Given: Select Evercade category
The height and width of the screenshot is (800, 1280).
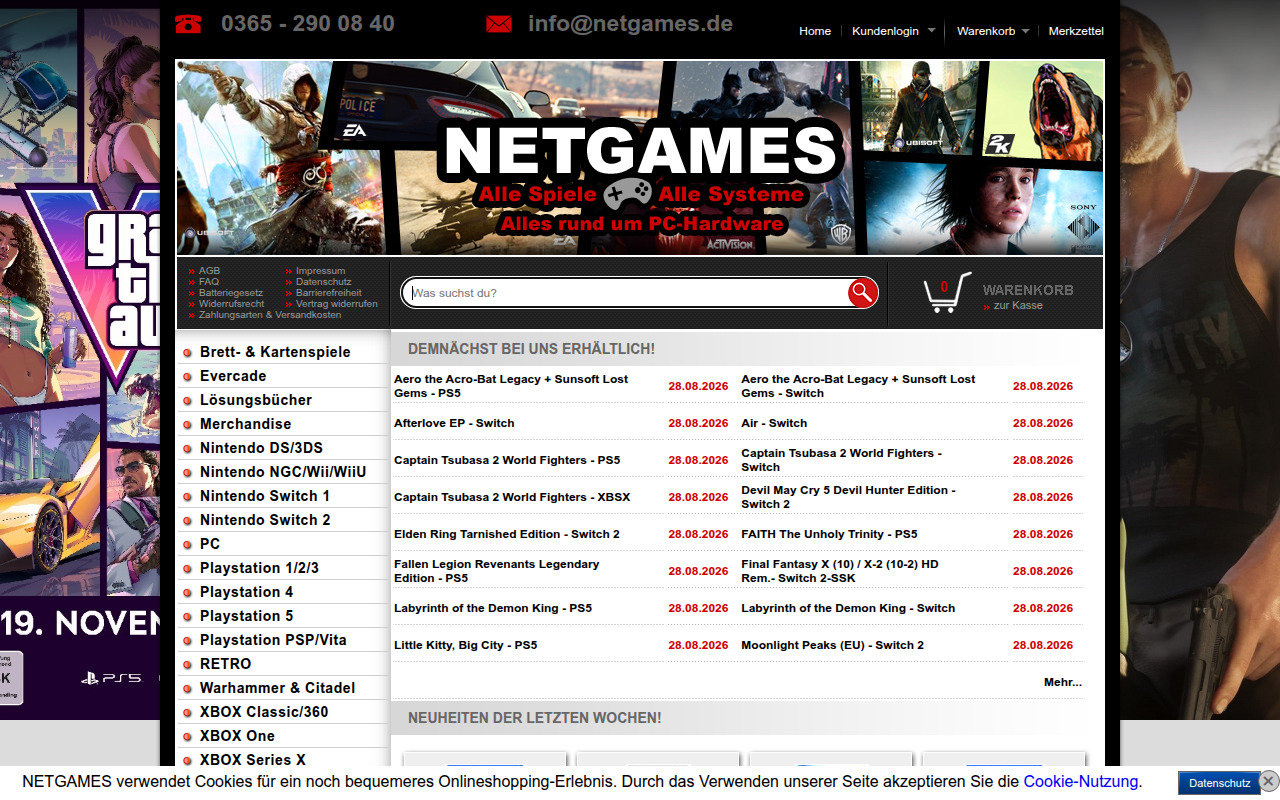Looking at the screenshot, I should [233, 376].
